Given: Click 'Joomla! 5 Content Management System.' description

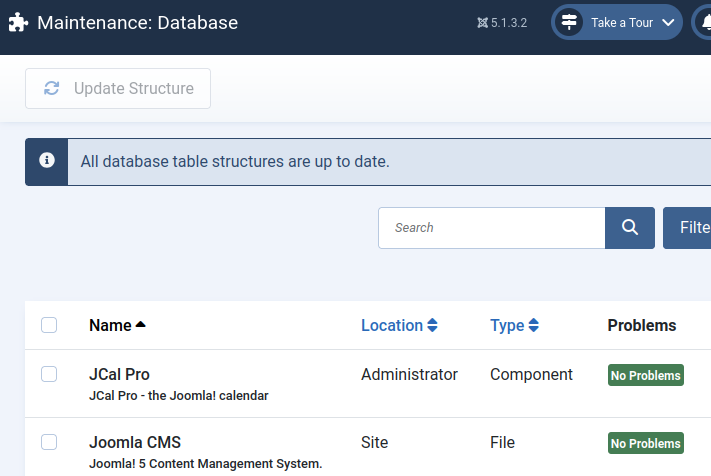Looking at the screenshot, I should pyautogui.click(x=205, y=464).
